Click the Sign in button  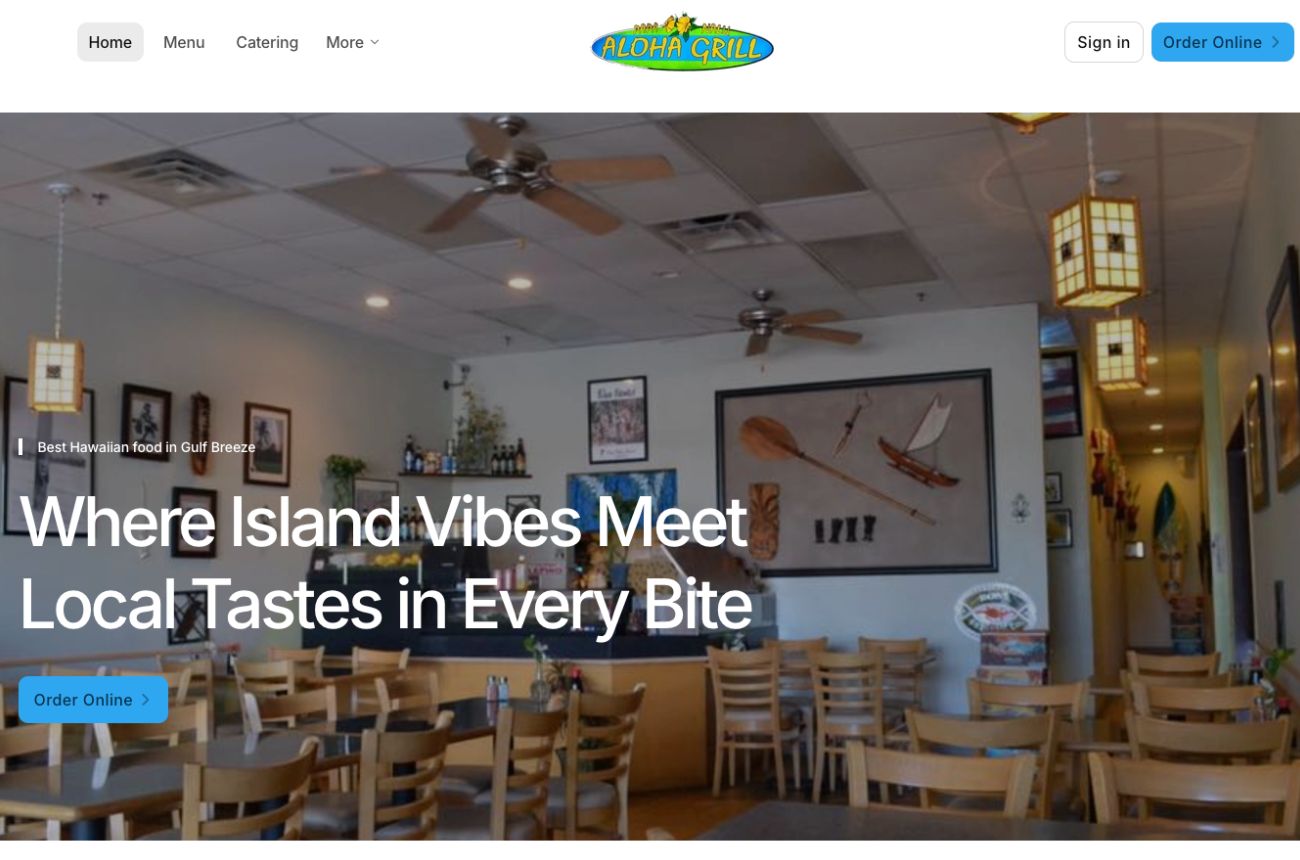(x=1103, y=42)
